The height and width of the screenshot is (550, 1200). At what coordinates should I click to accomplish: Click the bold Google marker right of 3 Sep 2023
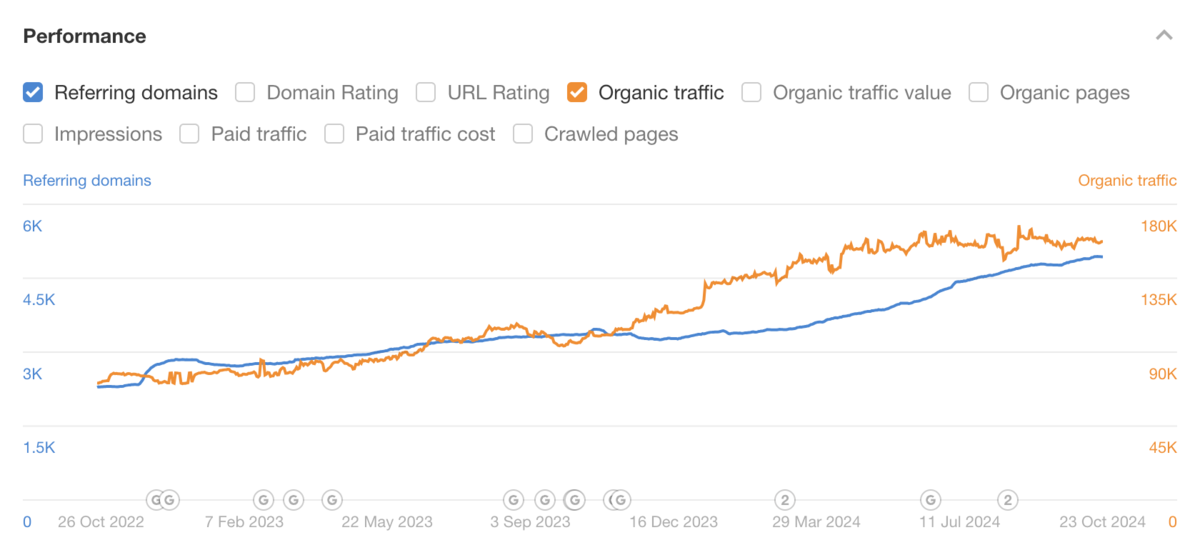tap(575, 499)
